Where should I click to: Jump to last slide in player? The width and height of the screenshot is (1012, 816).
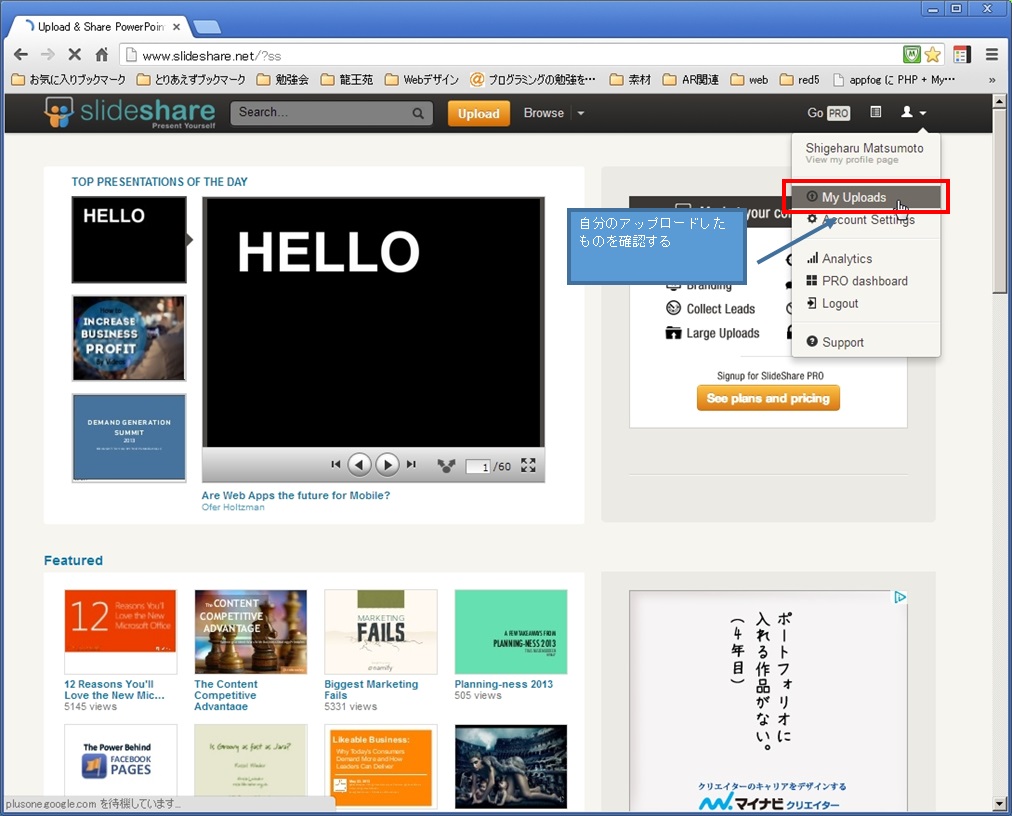(x=411, y=464)
